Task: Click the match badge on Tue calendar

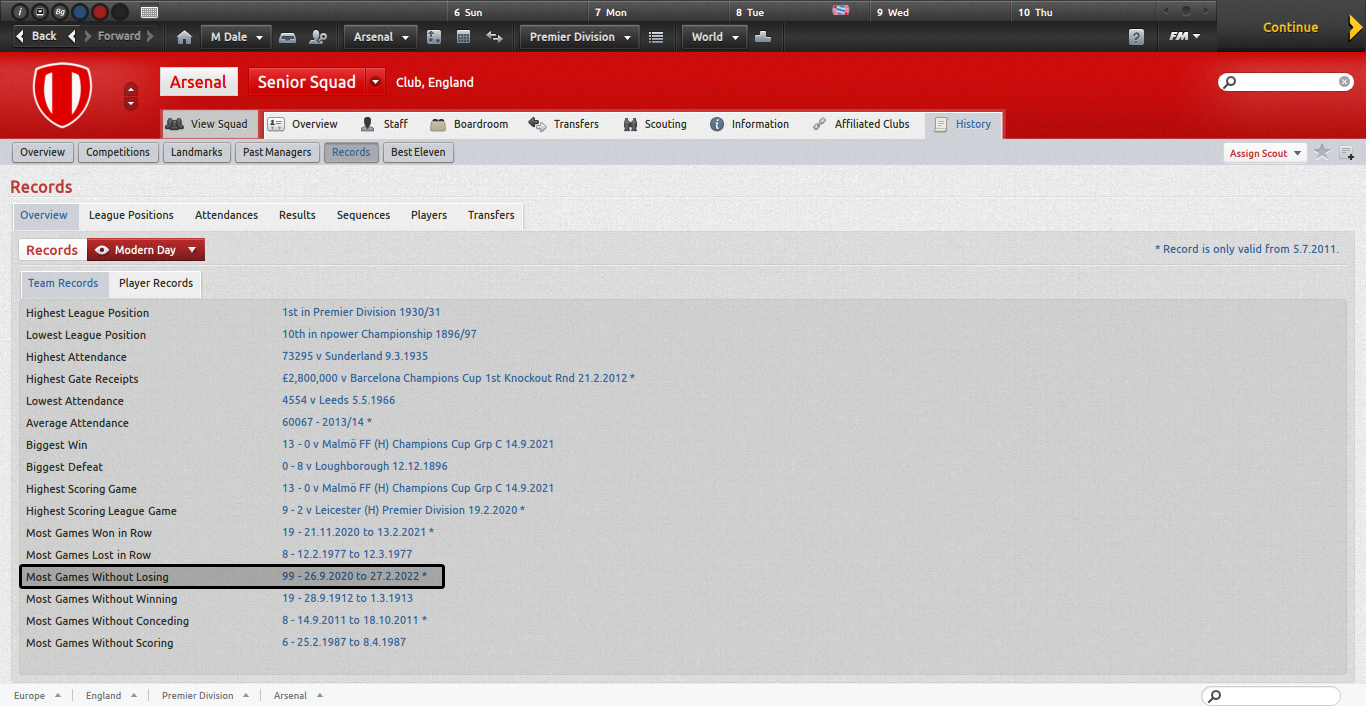Action: [x=841, y=10]
